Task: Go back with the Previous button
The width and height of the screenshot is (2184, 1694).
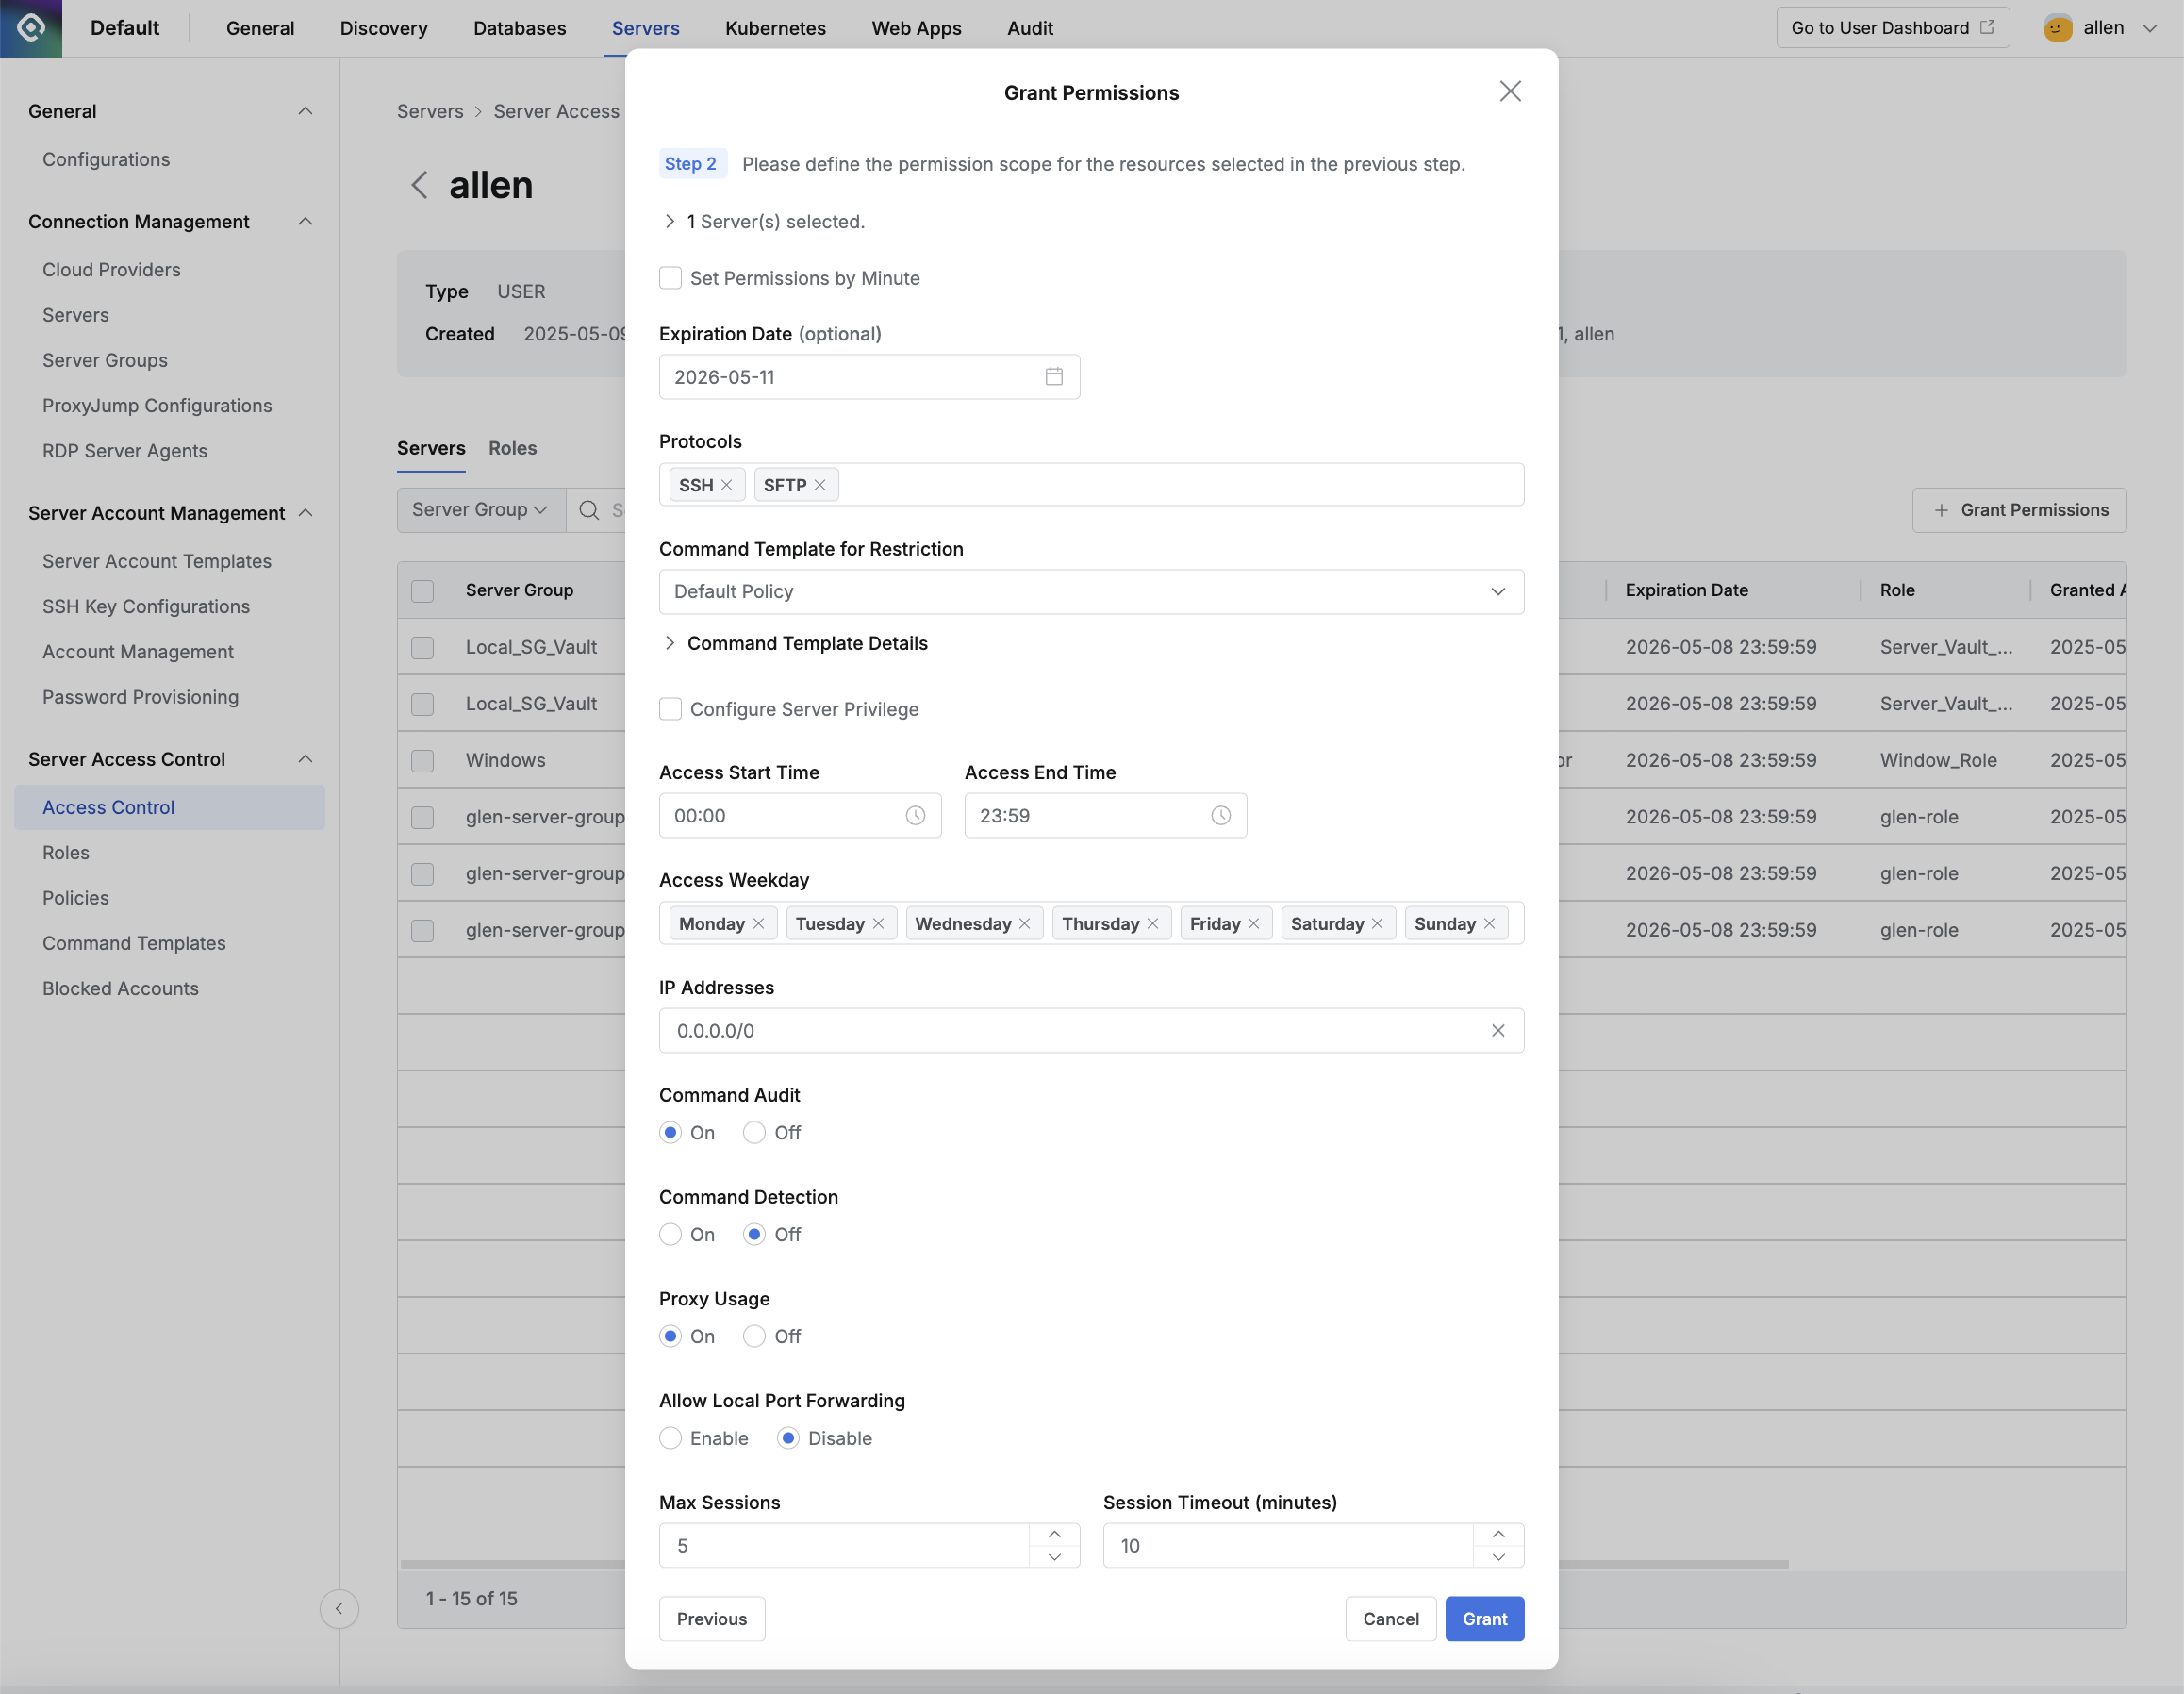Action: tap(711, 1619)
